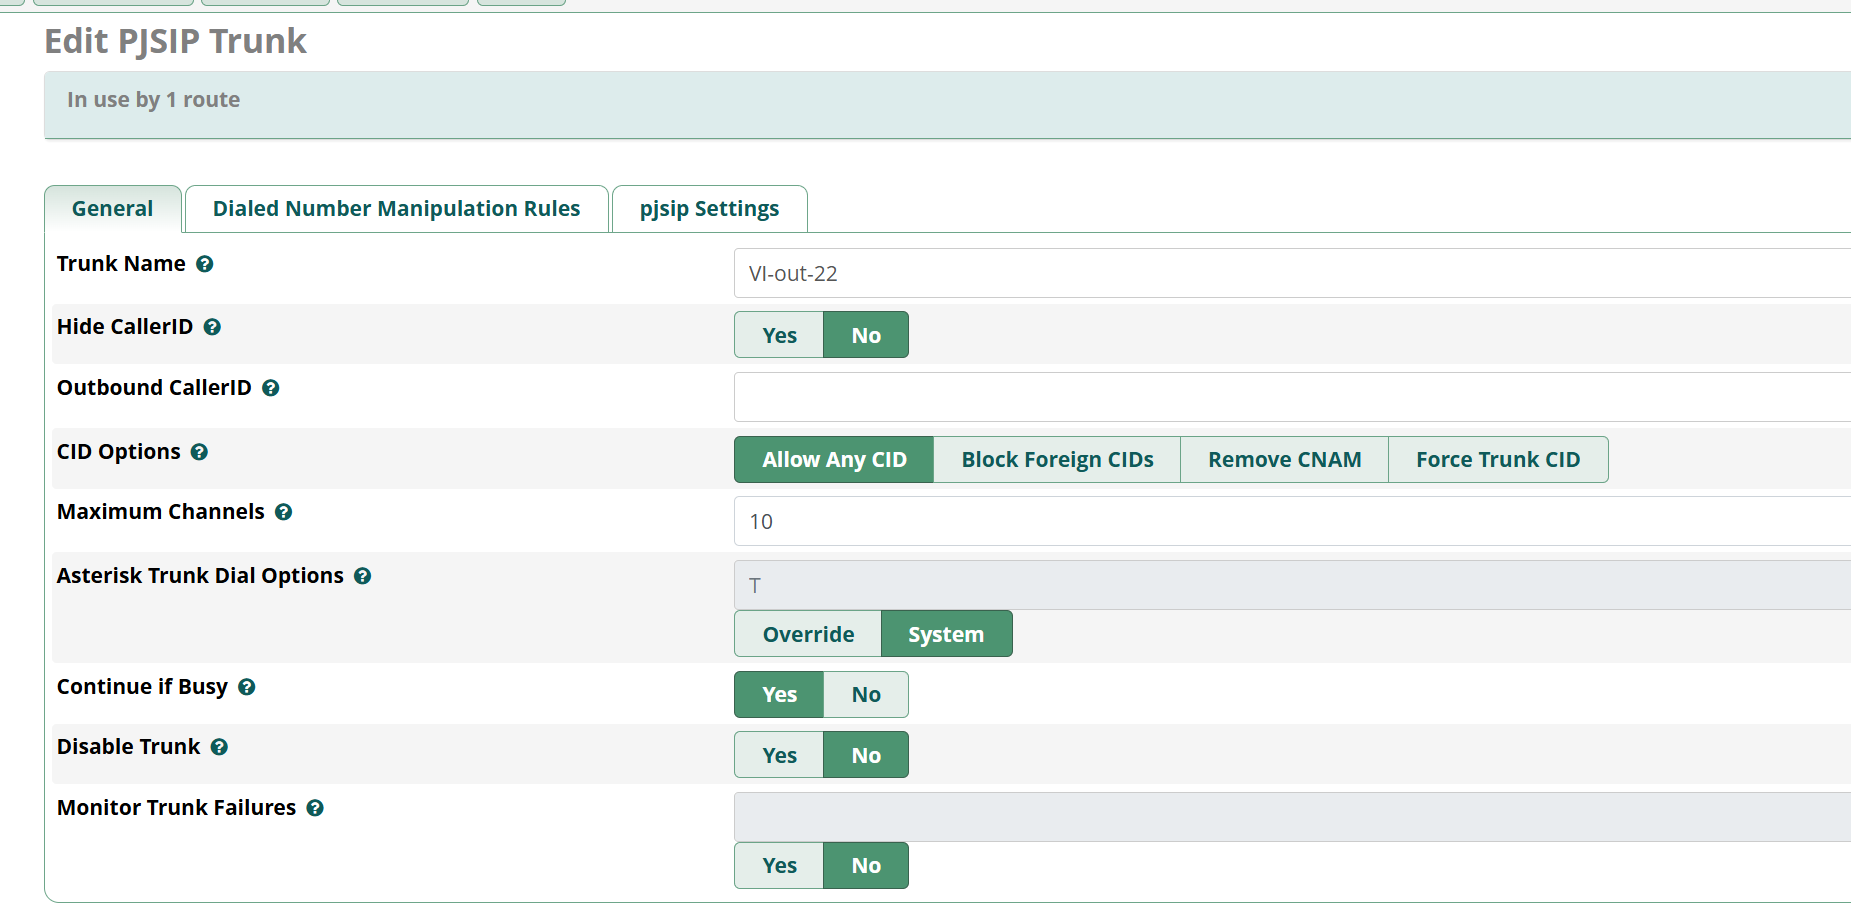Set Hide CallerID to Yes

click(x=779, y=335)
